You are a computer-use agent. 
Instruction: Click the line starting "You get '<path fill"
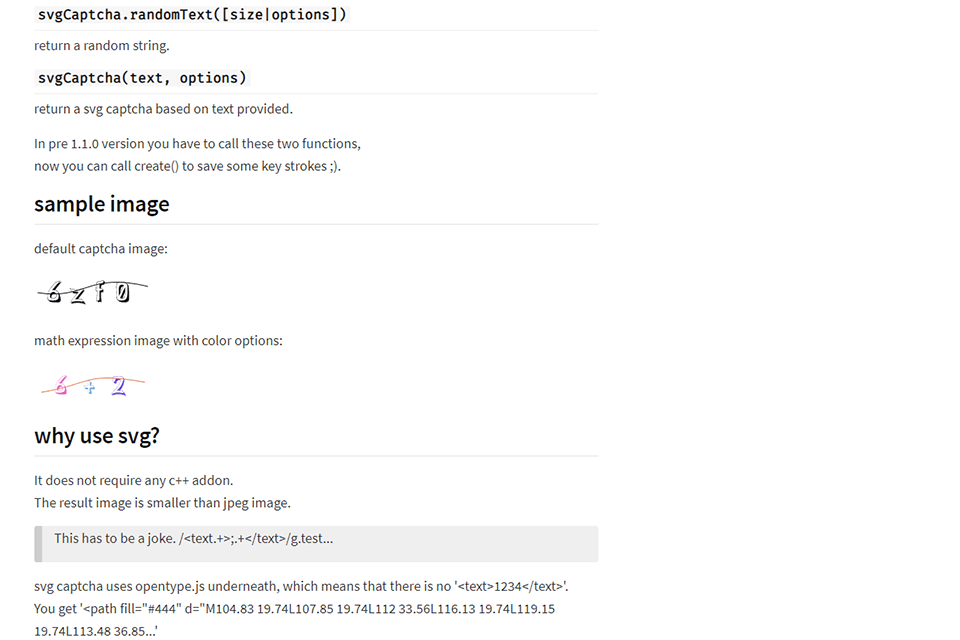click(294, 609)
